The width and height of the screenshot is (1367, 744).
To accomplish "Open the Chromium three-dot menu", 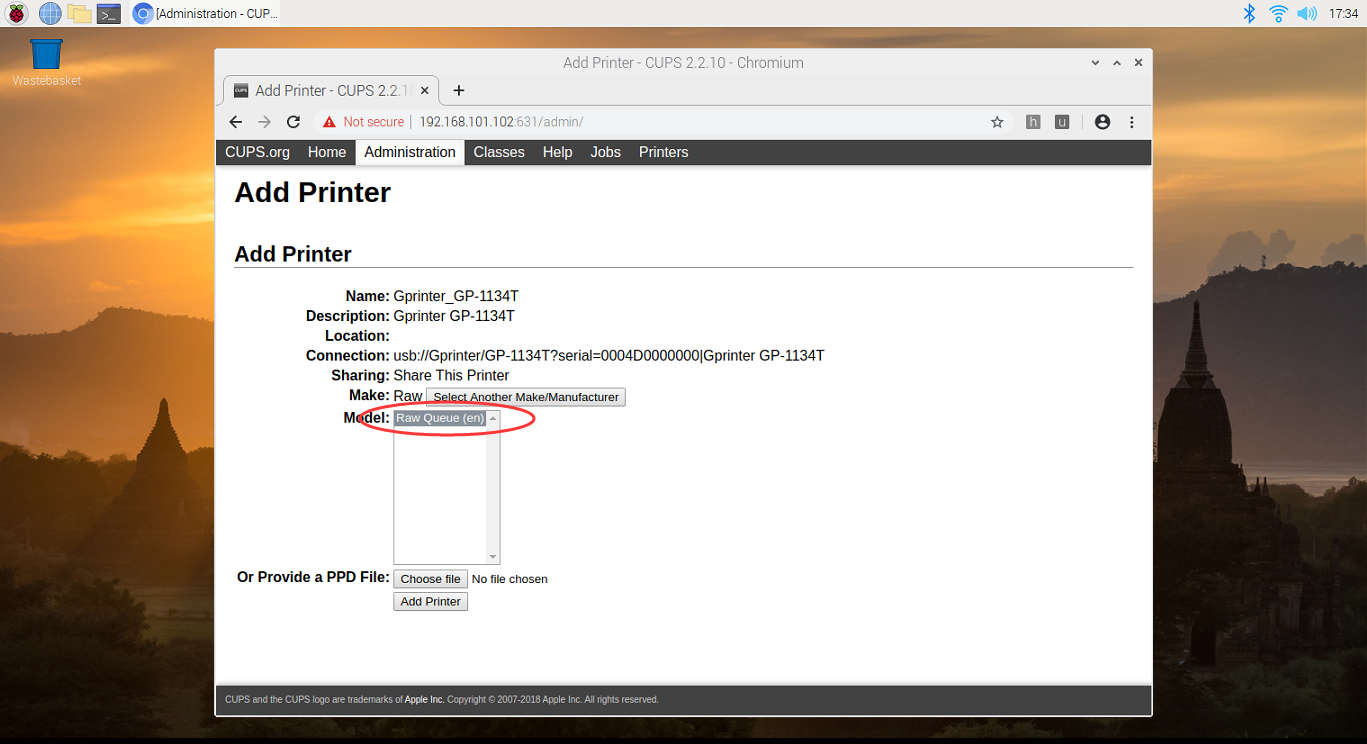I will click(1132, 122).
